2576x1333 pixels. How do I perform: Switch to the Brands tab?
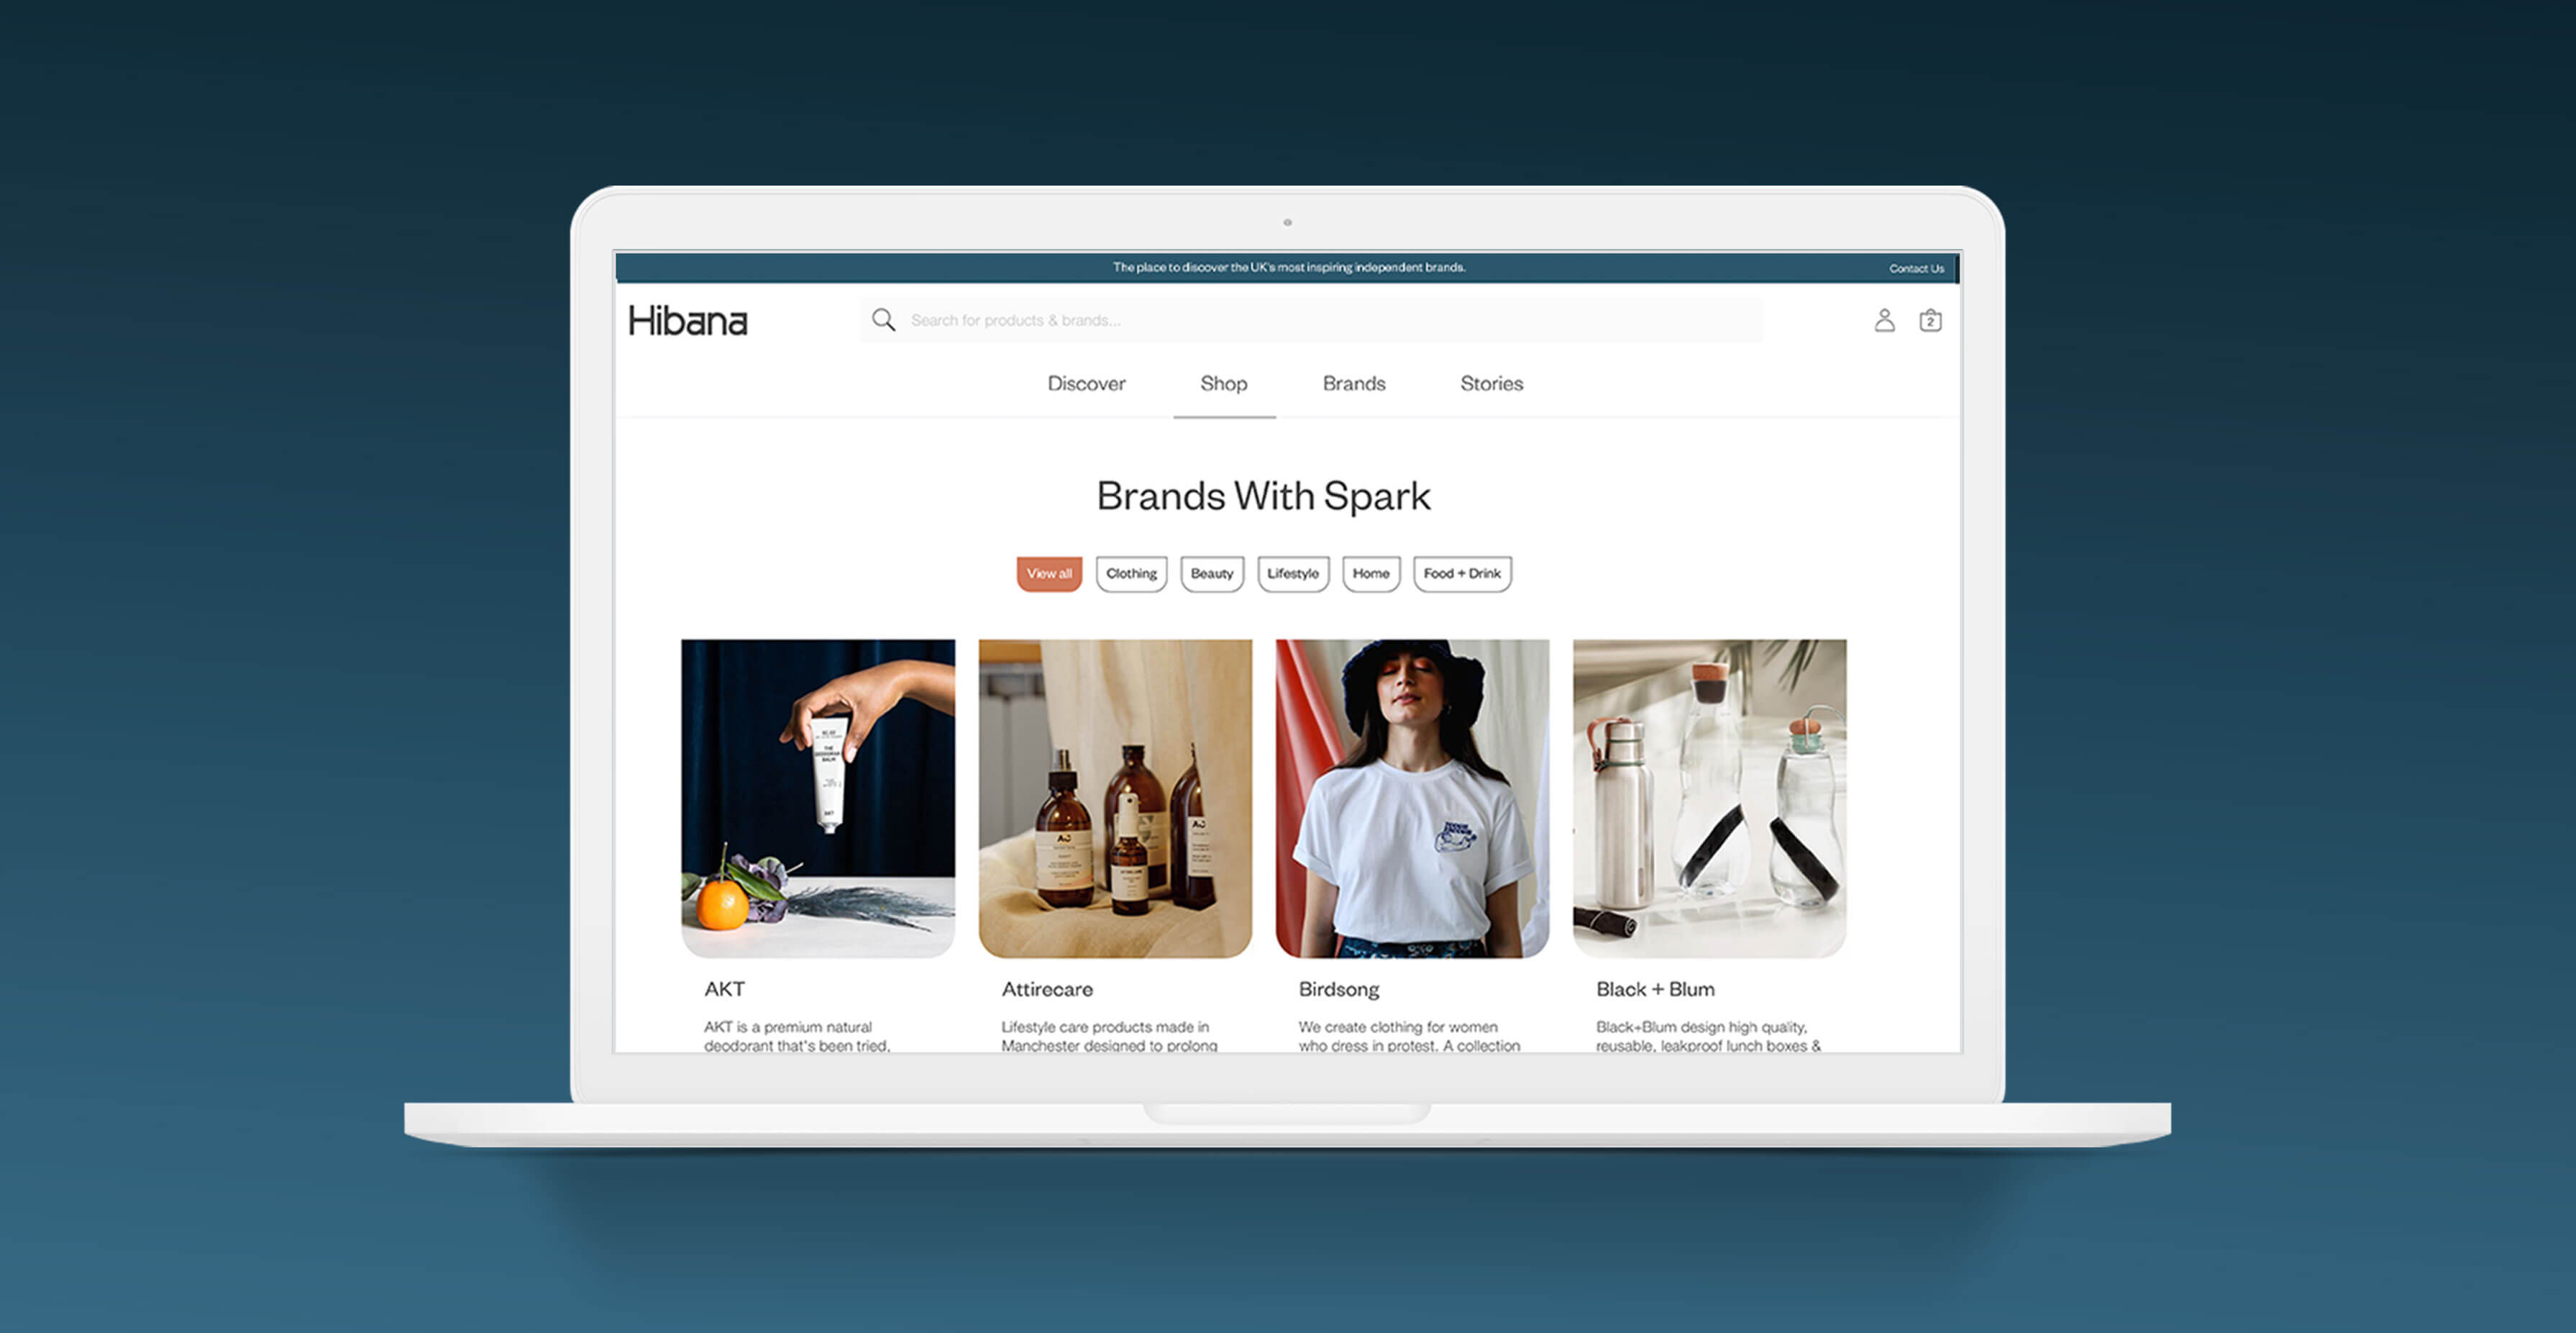pos(1354,383)
